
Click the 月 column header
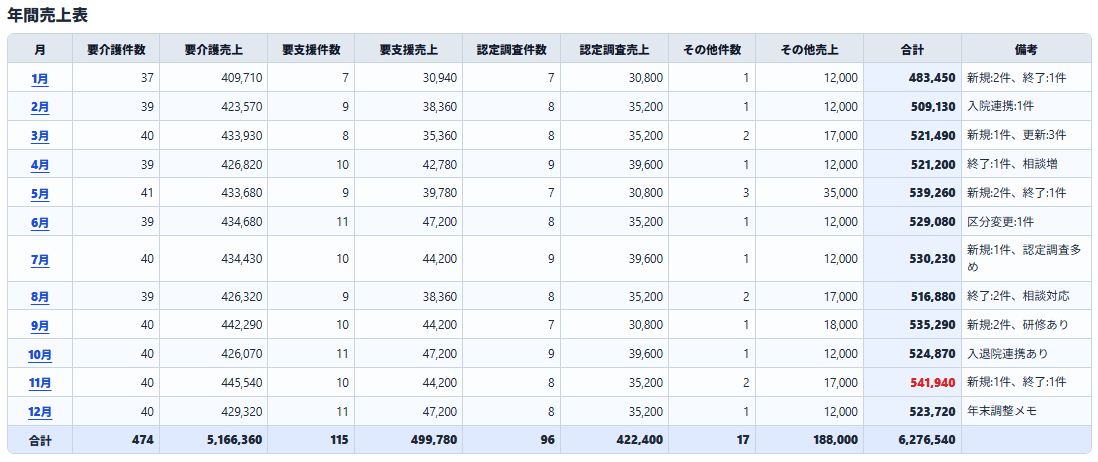pos(40,50)
